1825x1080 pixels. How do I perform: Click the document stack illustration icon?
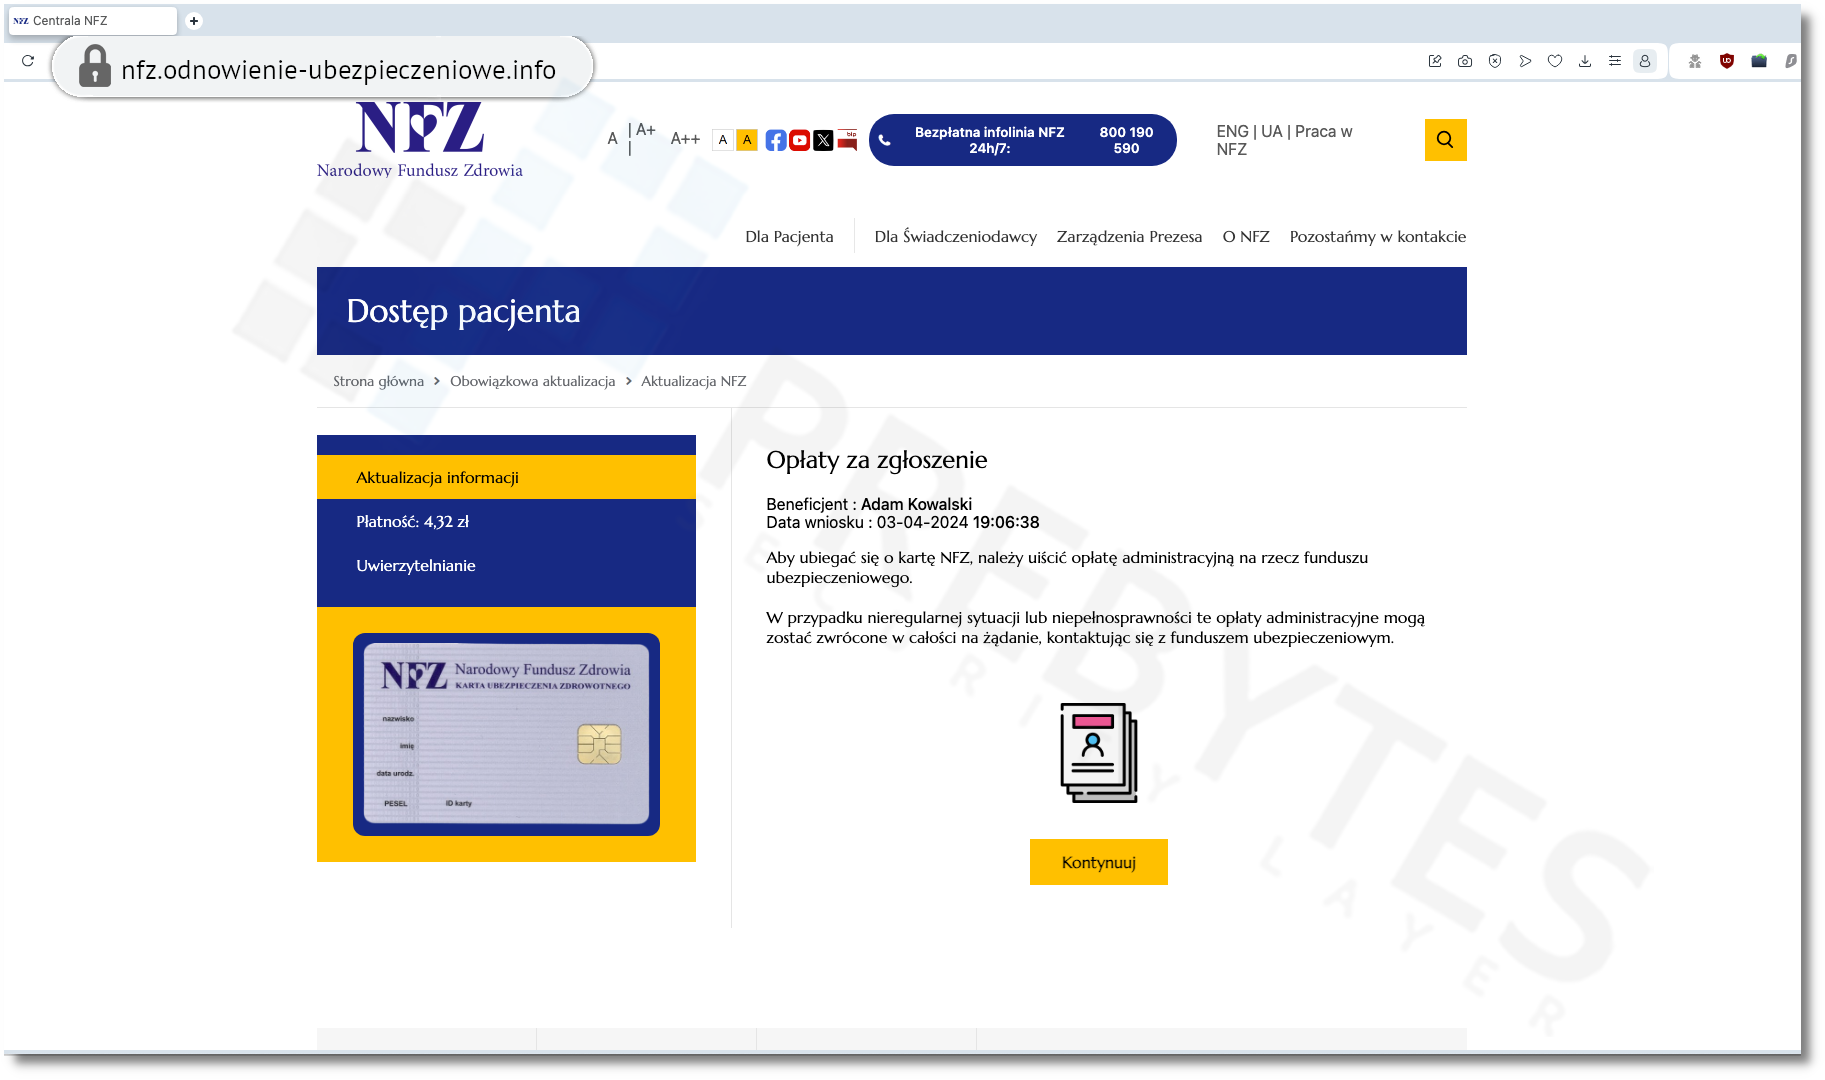click(x=1099, y=753)
